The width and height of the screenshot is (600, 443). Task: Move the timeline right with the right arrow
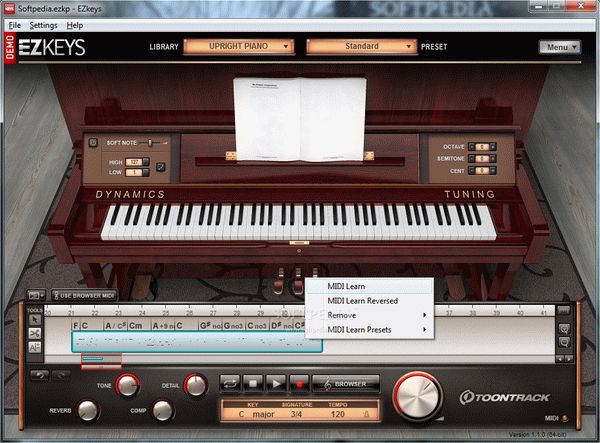pos(569,359)
